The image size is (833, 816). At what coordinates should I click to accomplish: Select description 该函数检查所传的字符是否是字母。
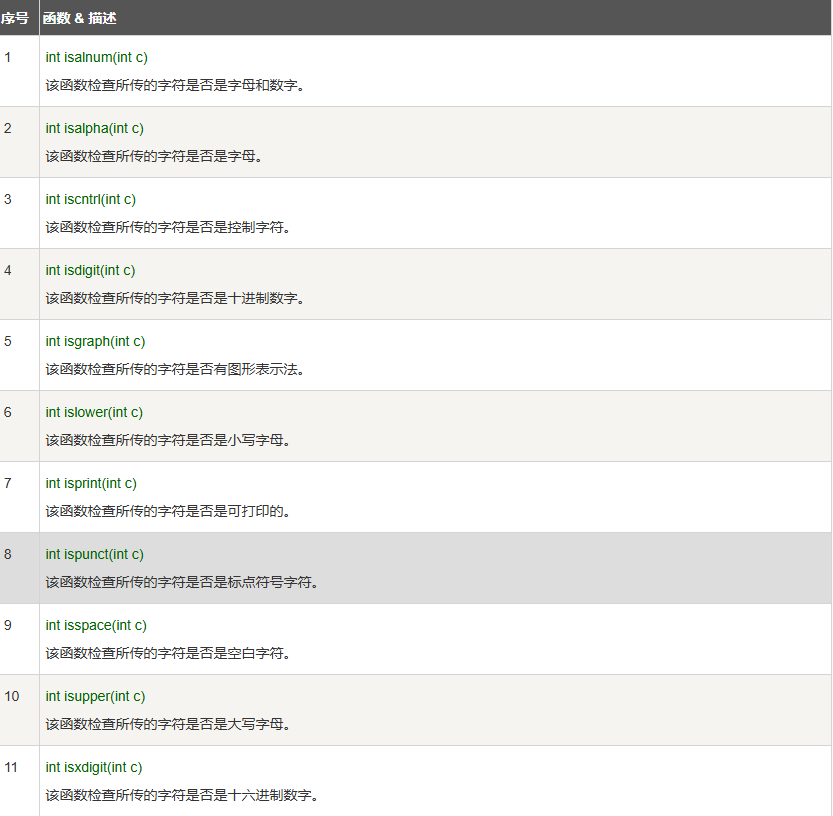(154, 157)
